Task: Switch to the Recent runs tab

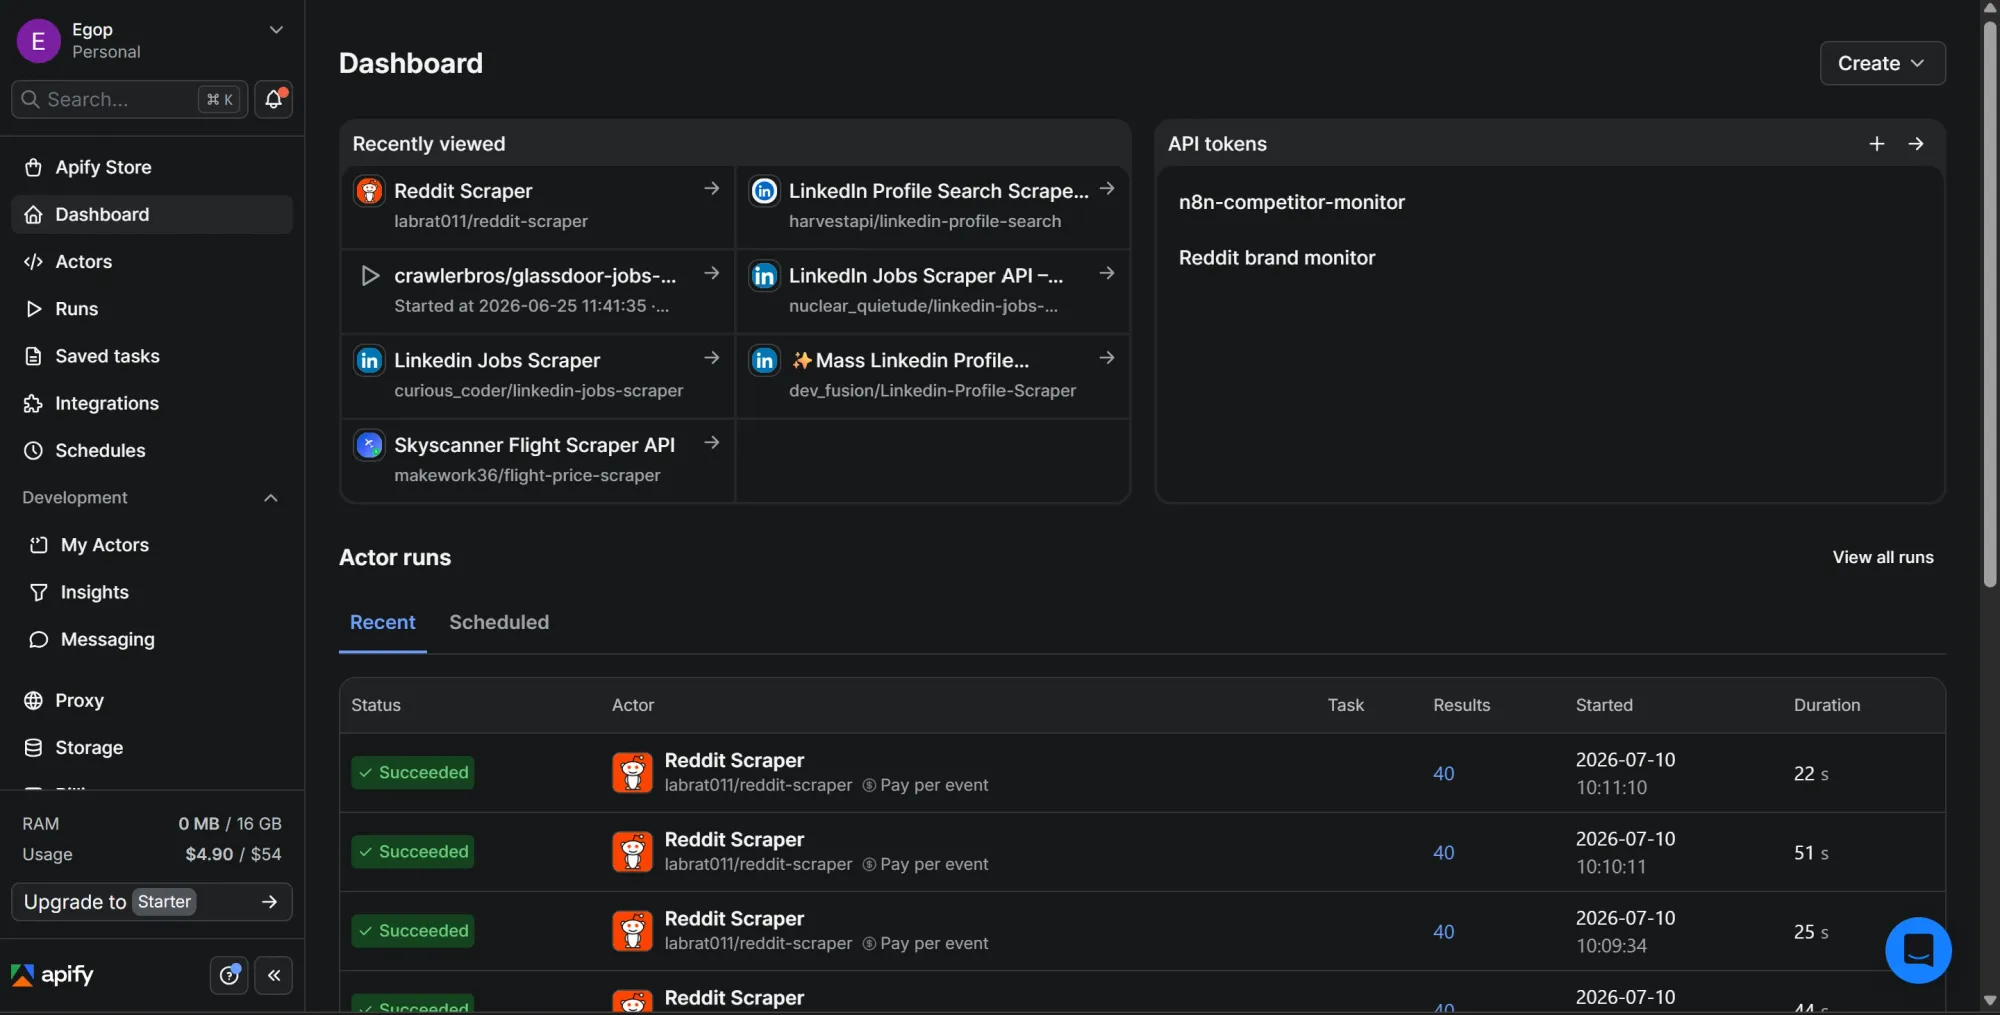Action: pyautogui.click(x=382, y=622)
